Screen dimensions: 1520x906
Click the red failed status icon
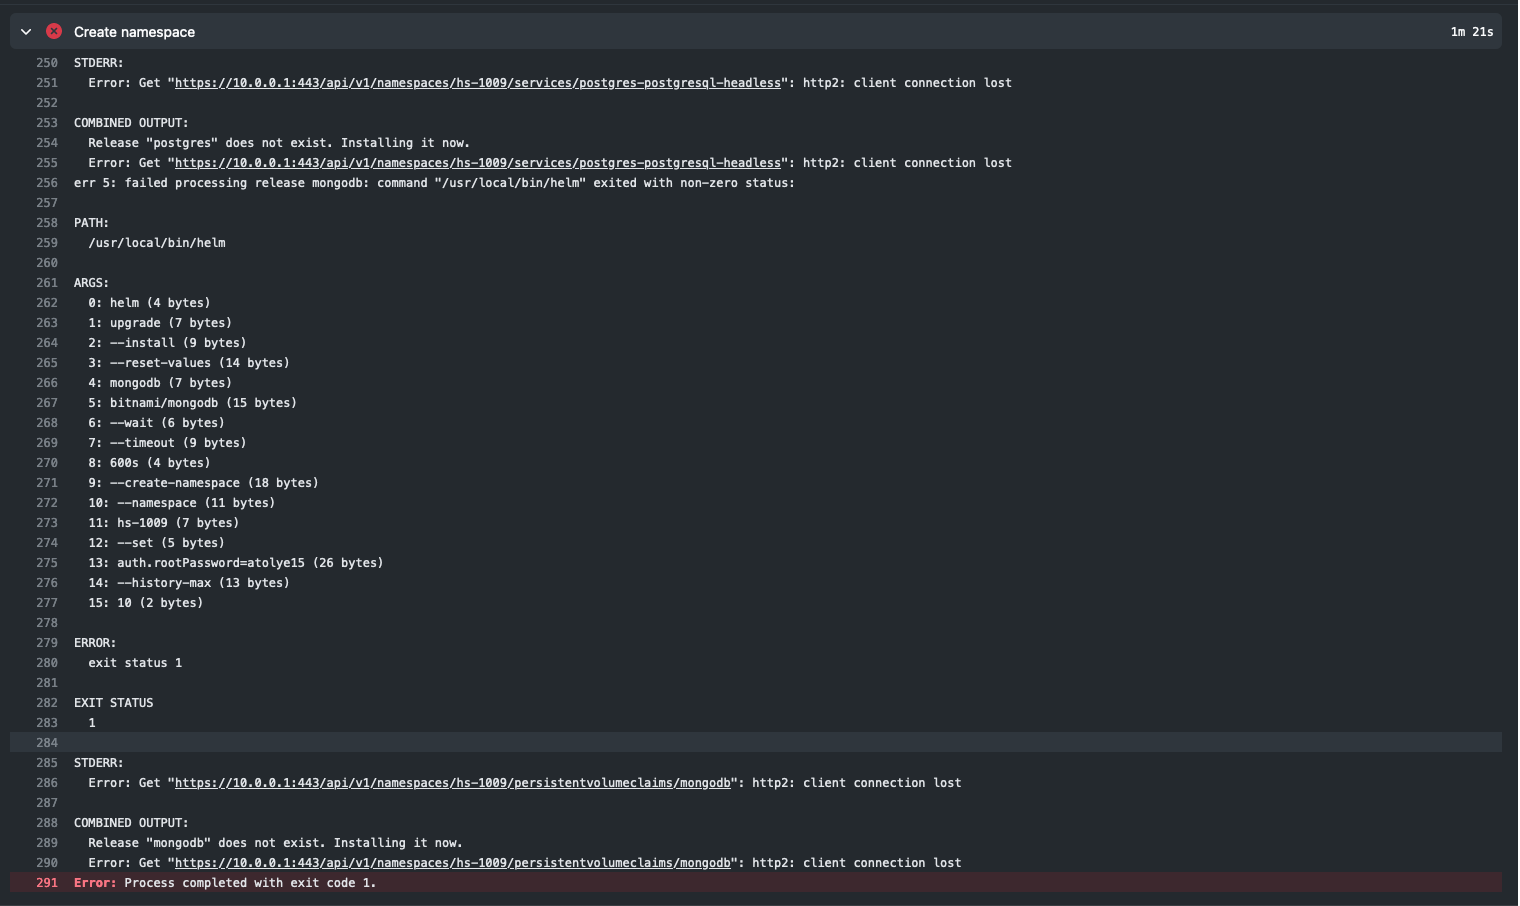(x=54, y=32)
